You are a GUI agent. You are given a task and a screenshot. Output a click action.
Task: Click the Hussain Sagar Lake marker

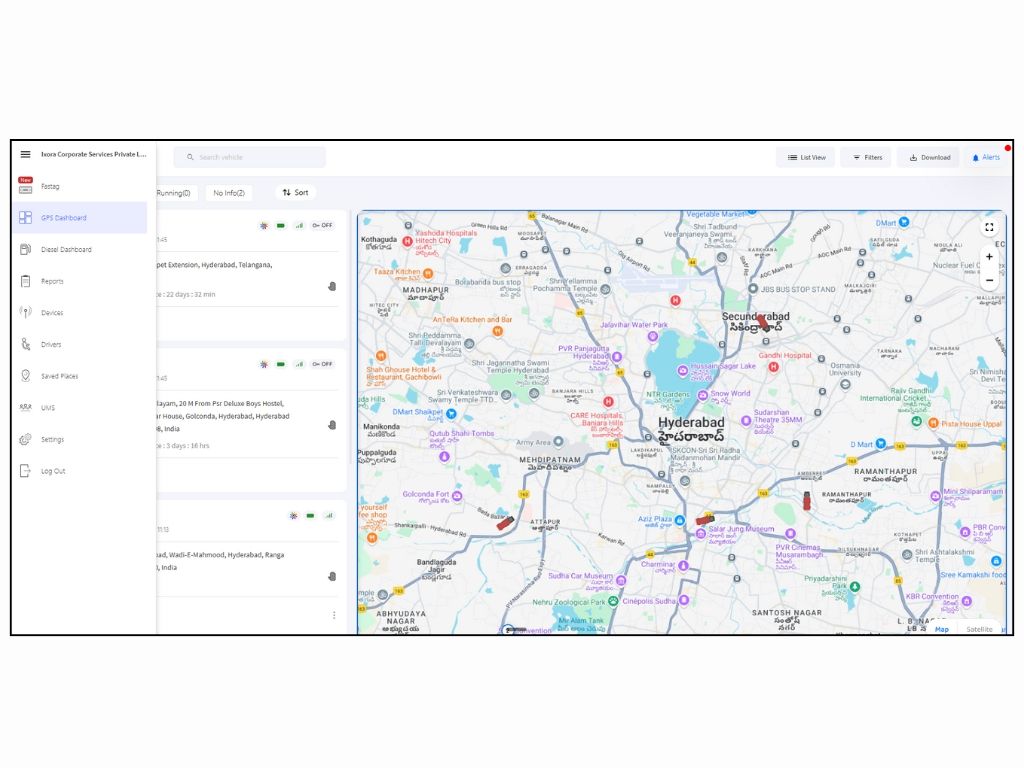(682, 370)
